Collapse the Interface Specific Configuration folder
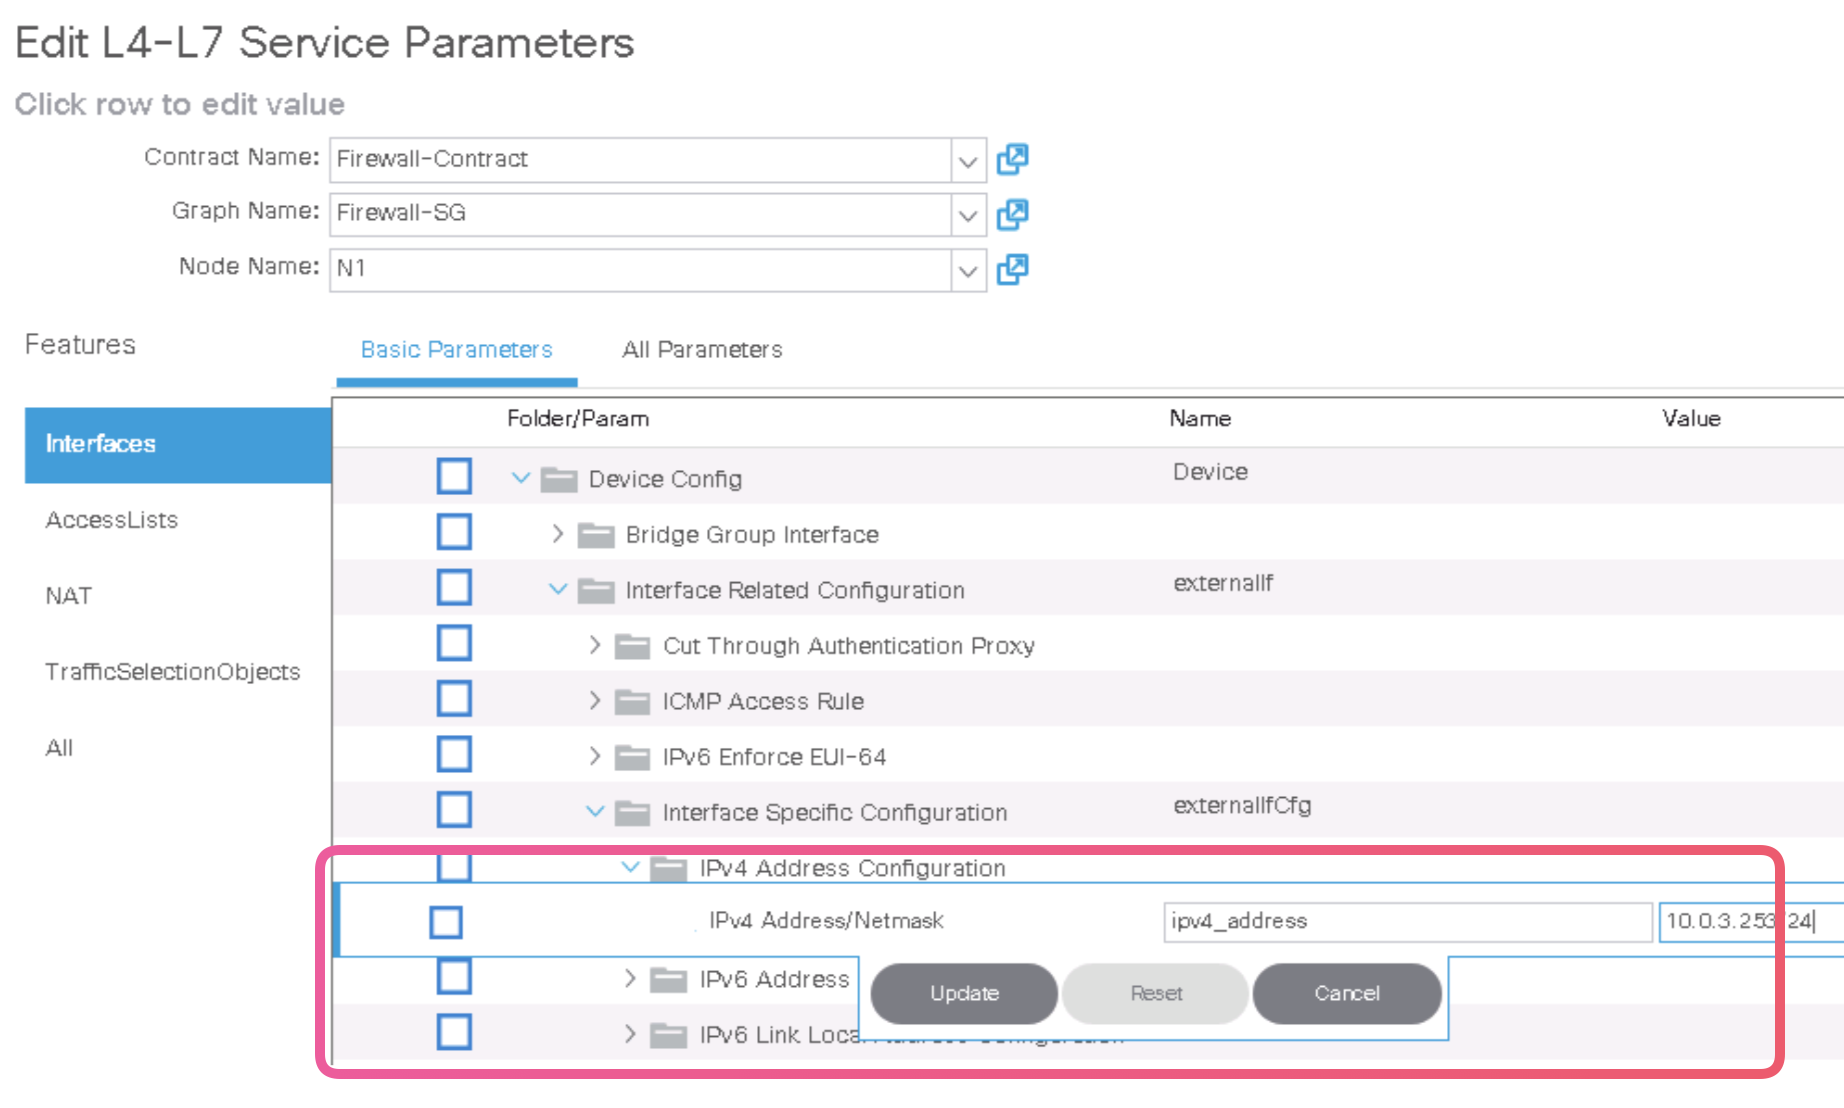 595,811
